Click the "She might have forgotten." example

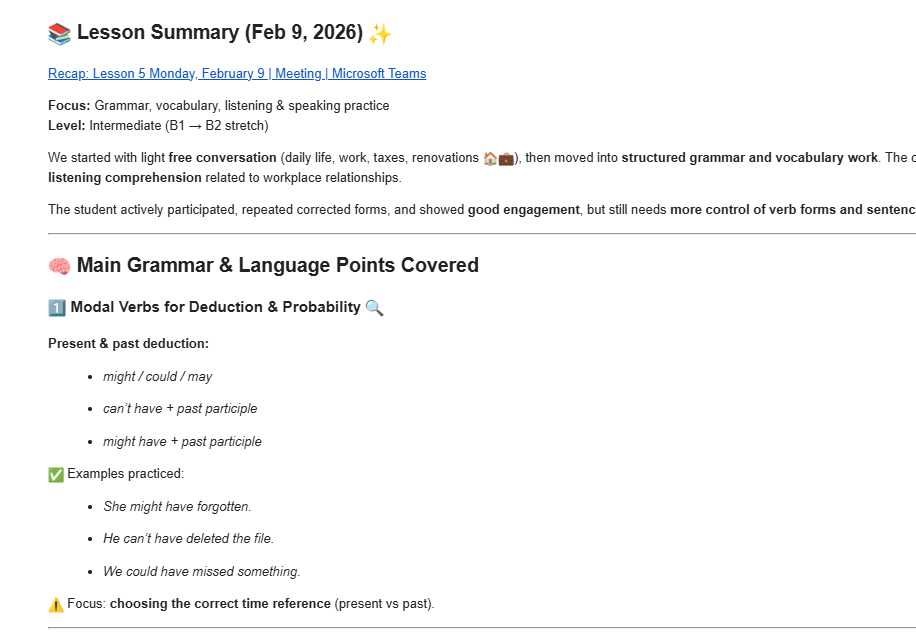[x=177, y=507]
